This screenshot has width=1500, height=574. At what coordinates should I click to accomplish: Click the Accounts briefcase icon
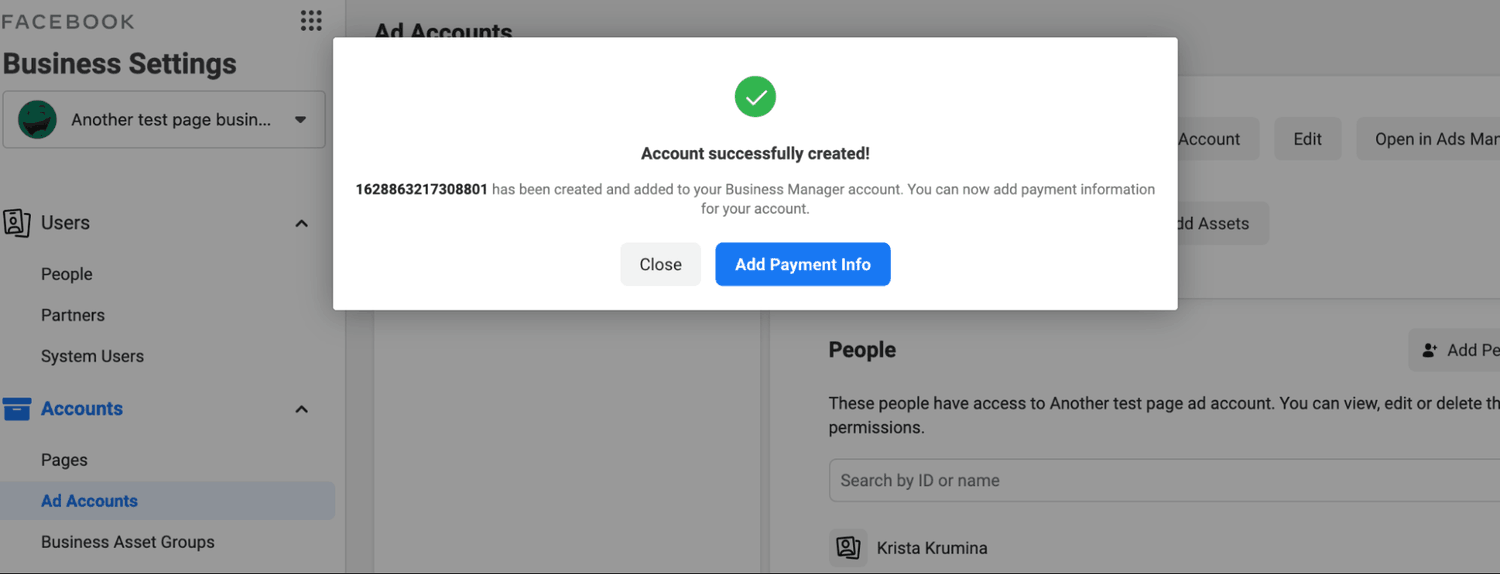tap(16, 409)
